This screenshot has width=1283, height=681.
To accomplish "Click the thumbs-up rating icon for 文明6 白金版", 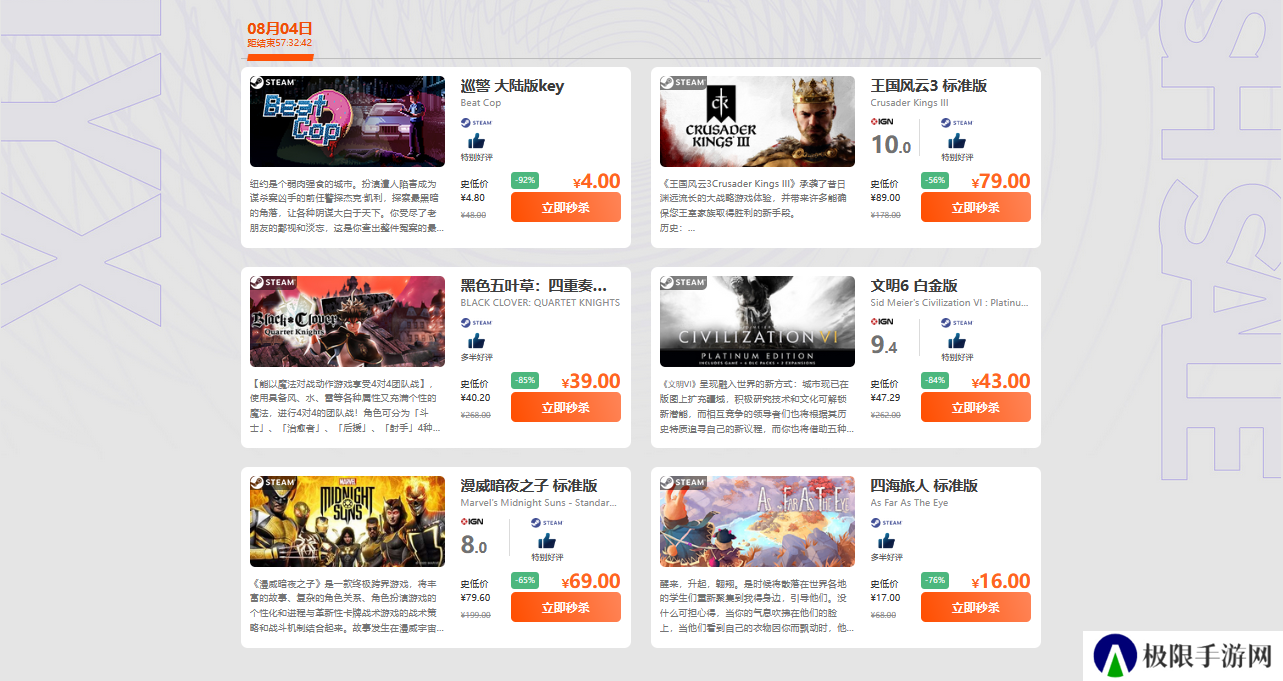I will point(957,341).
